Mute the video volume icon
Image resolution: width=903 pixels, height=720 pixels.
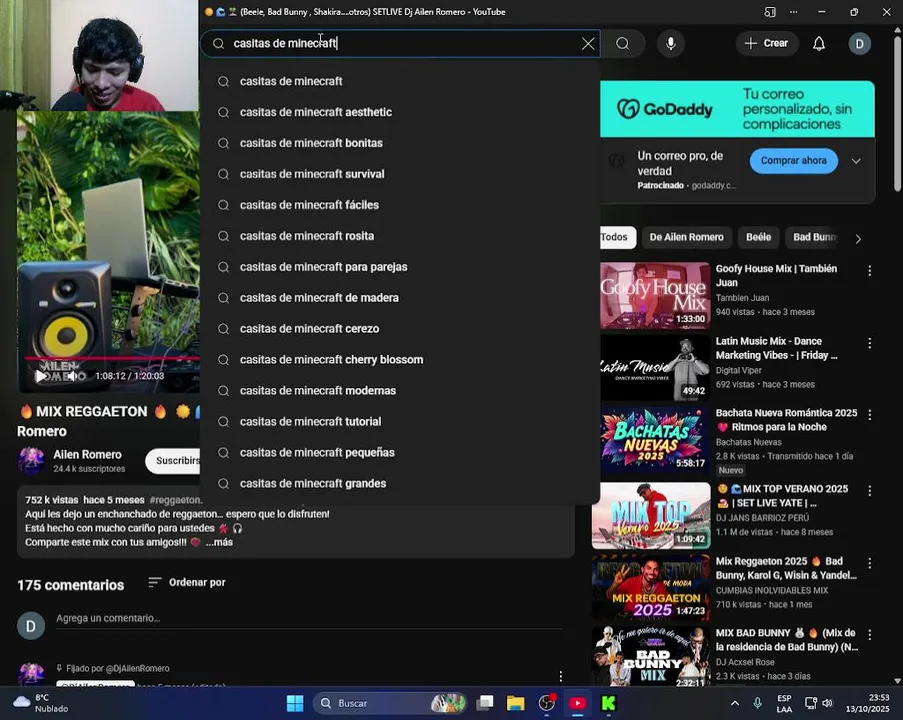coord(73,376)
